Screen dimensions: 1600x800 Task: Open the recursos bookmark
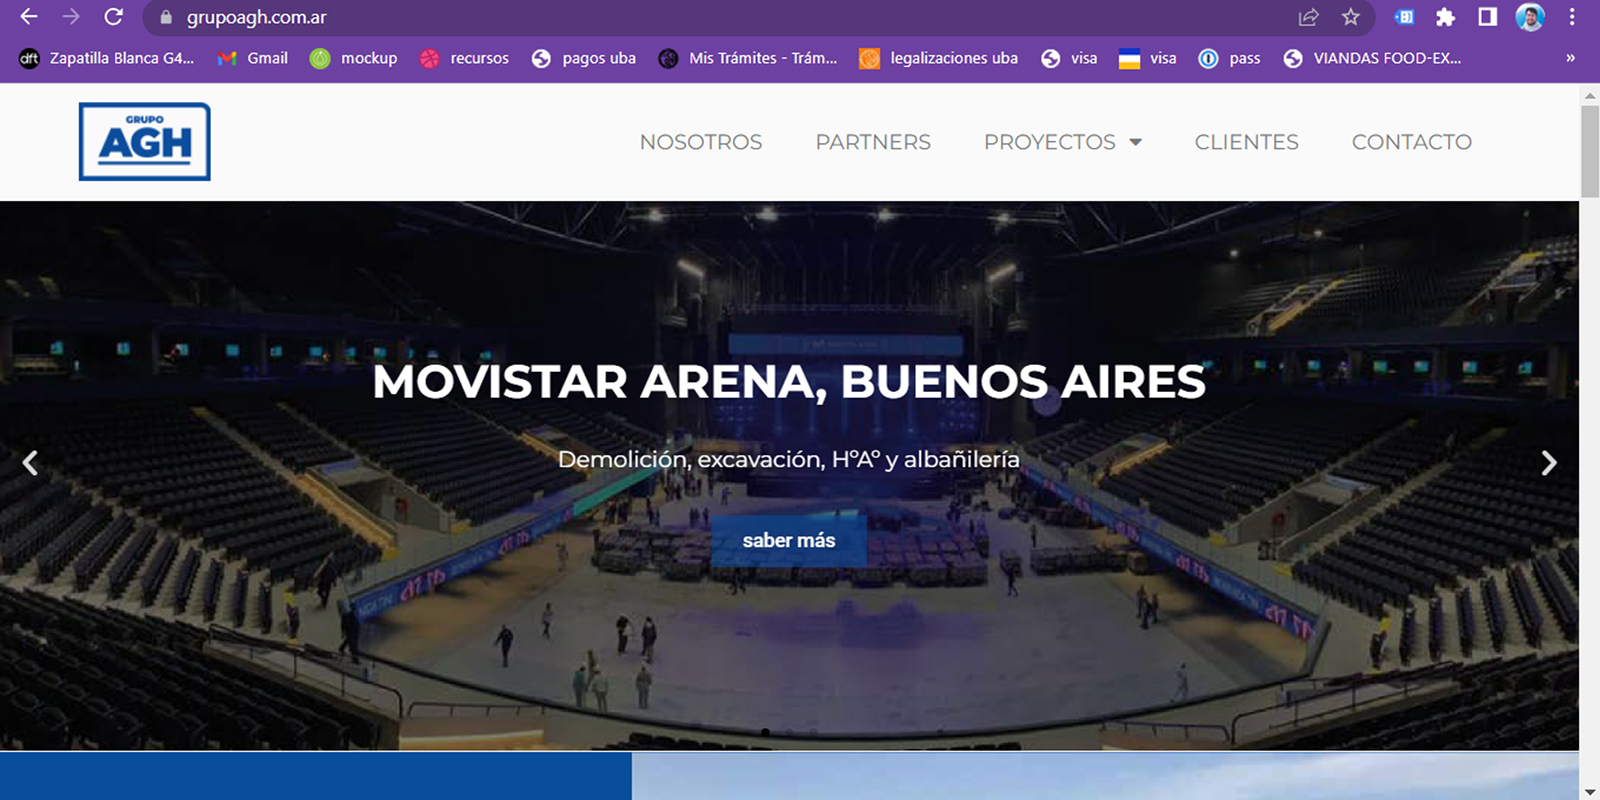click(464, 58)
